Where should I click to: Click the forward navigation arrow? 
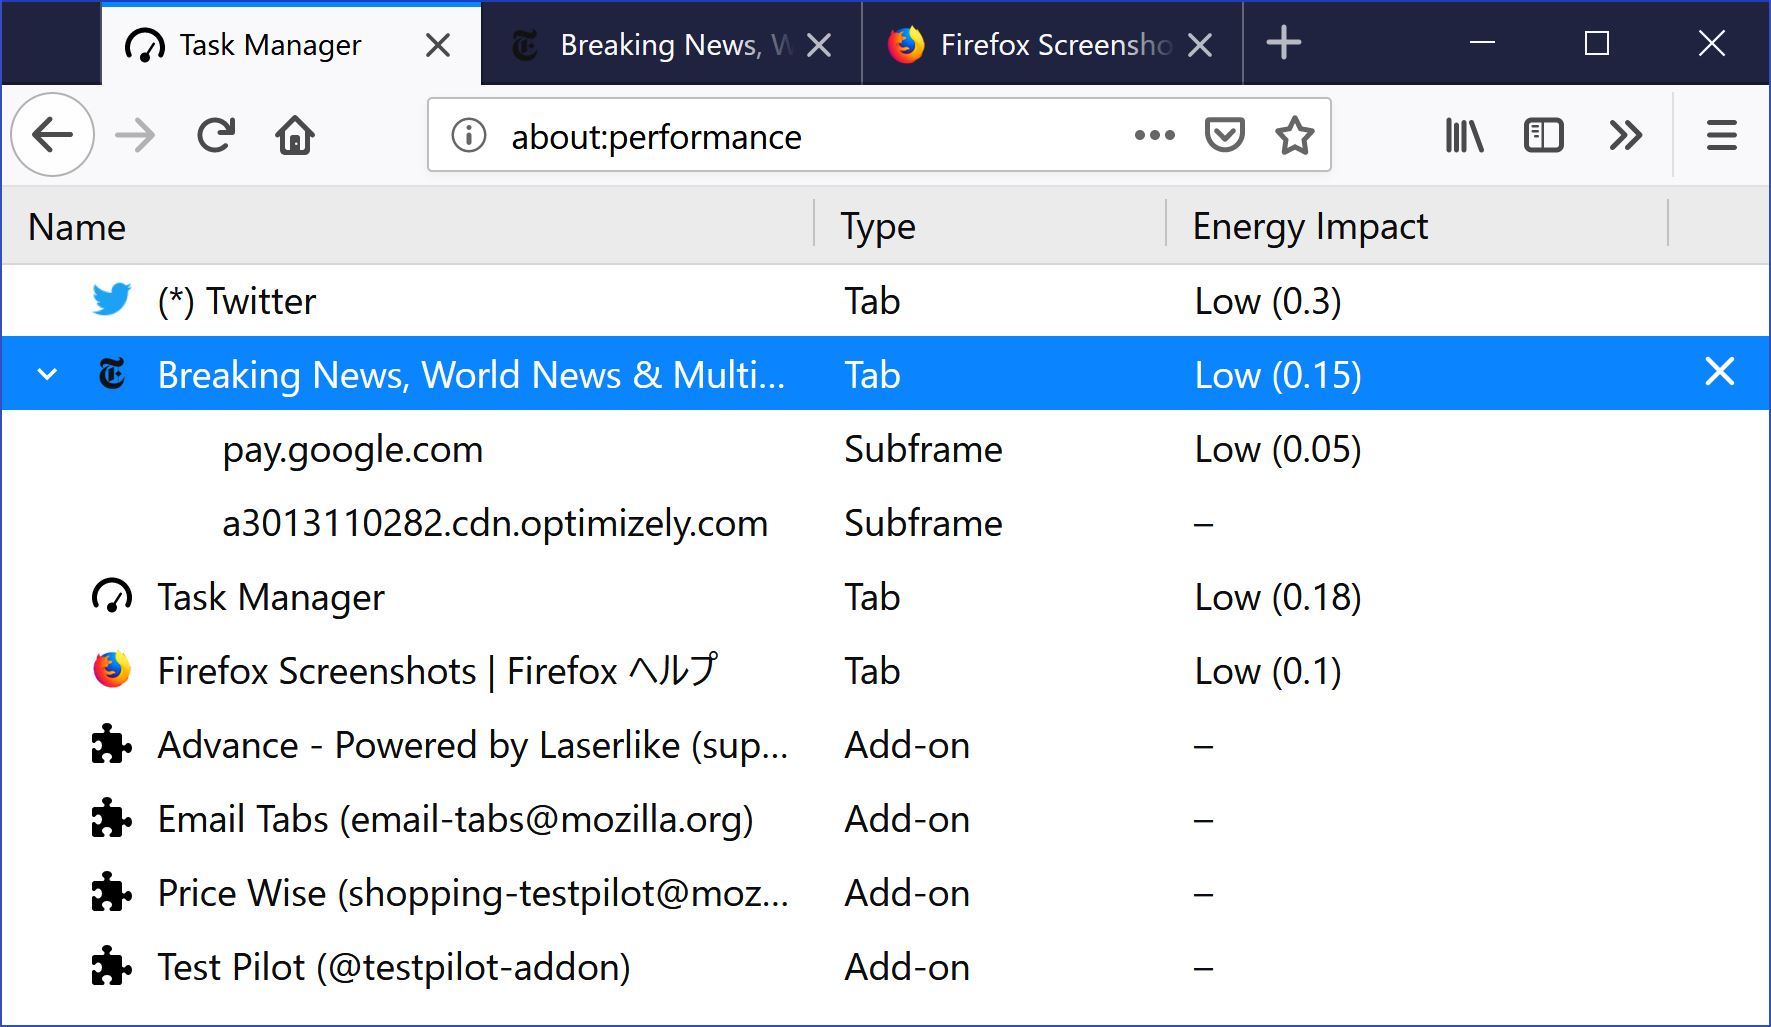[135, 135]
